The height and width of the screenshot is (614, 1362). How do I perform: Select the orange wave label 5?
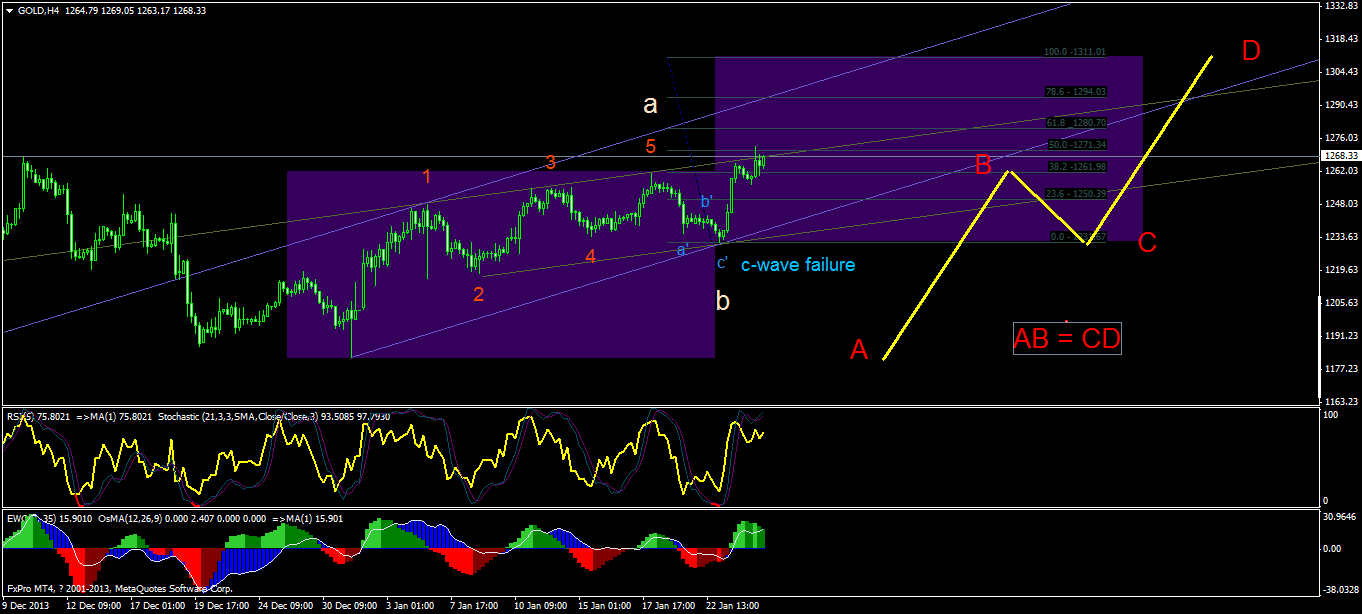pyautogui.click(x=650, y=147)
